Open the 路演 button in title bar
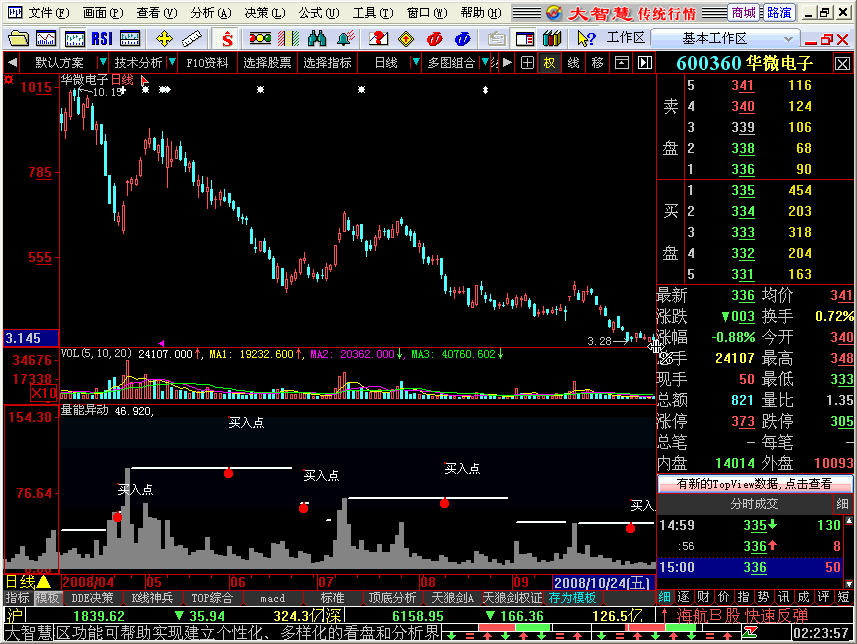The image size is (857, 644). click(x=779, y=13)
